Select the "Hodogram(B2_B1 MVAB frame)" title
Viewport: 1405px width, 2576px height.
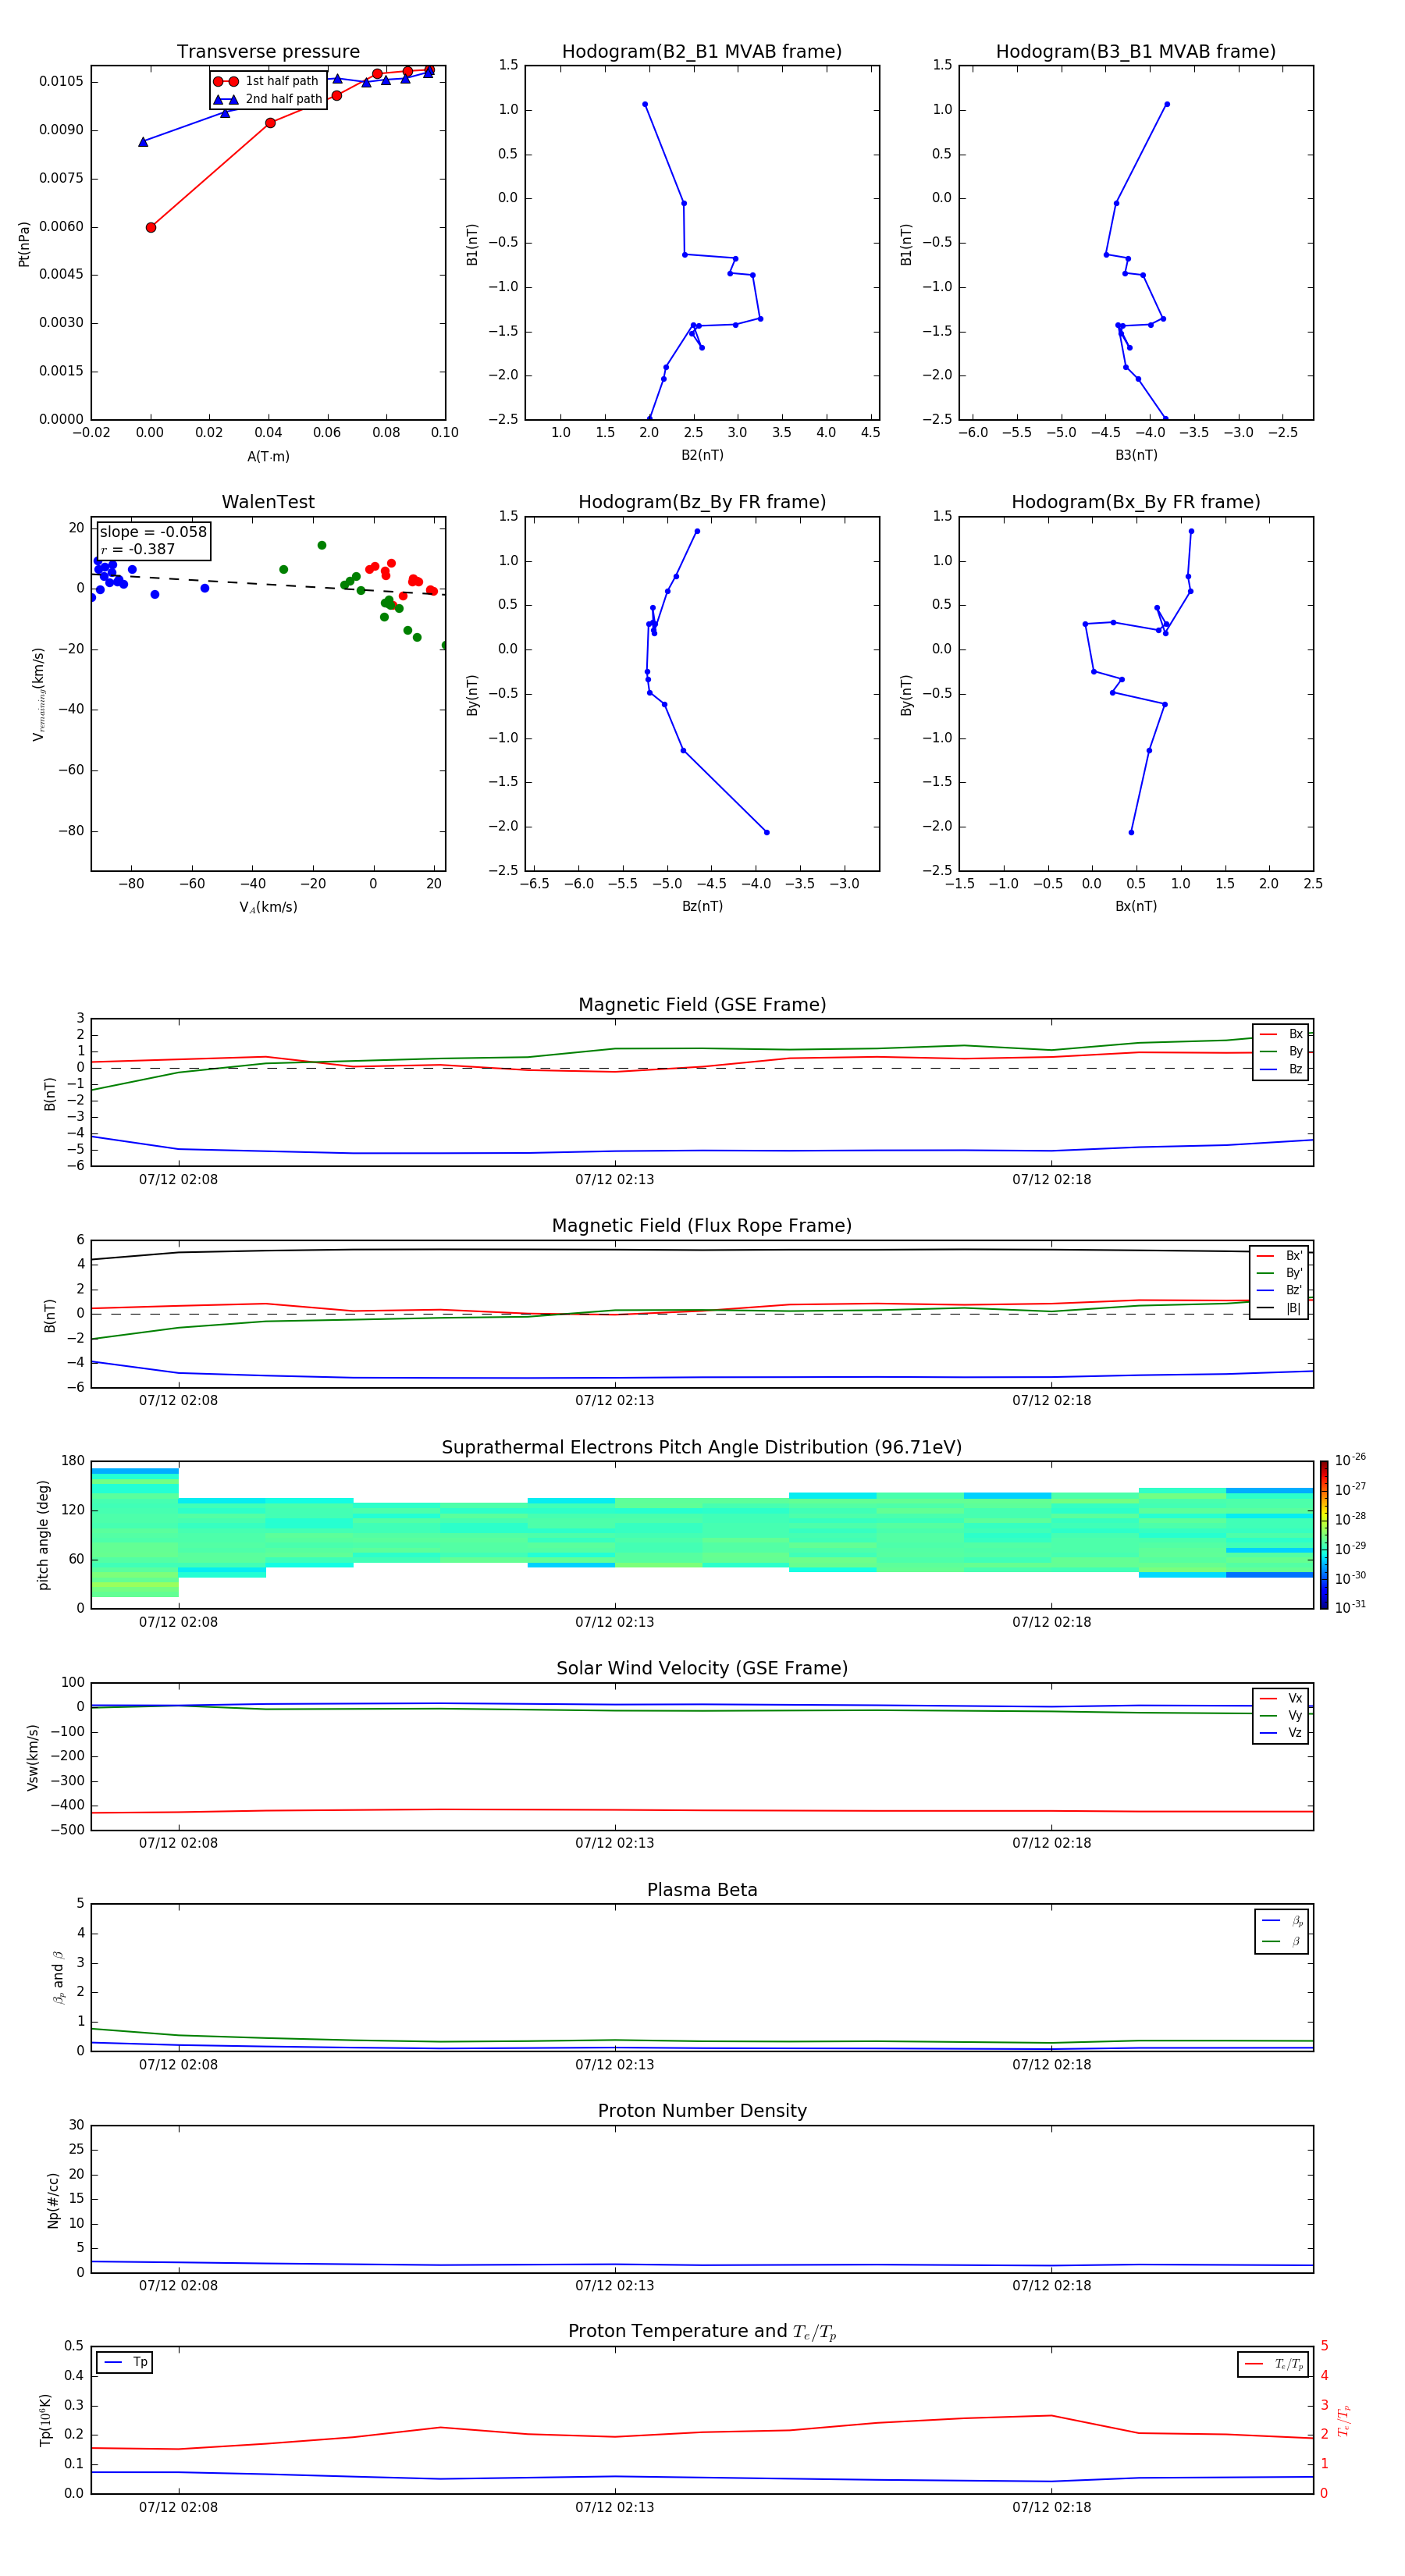(x=702, y=52)
